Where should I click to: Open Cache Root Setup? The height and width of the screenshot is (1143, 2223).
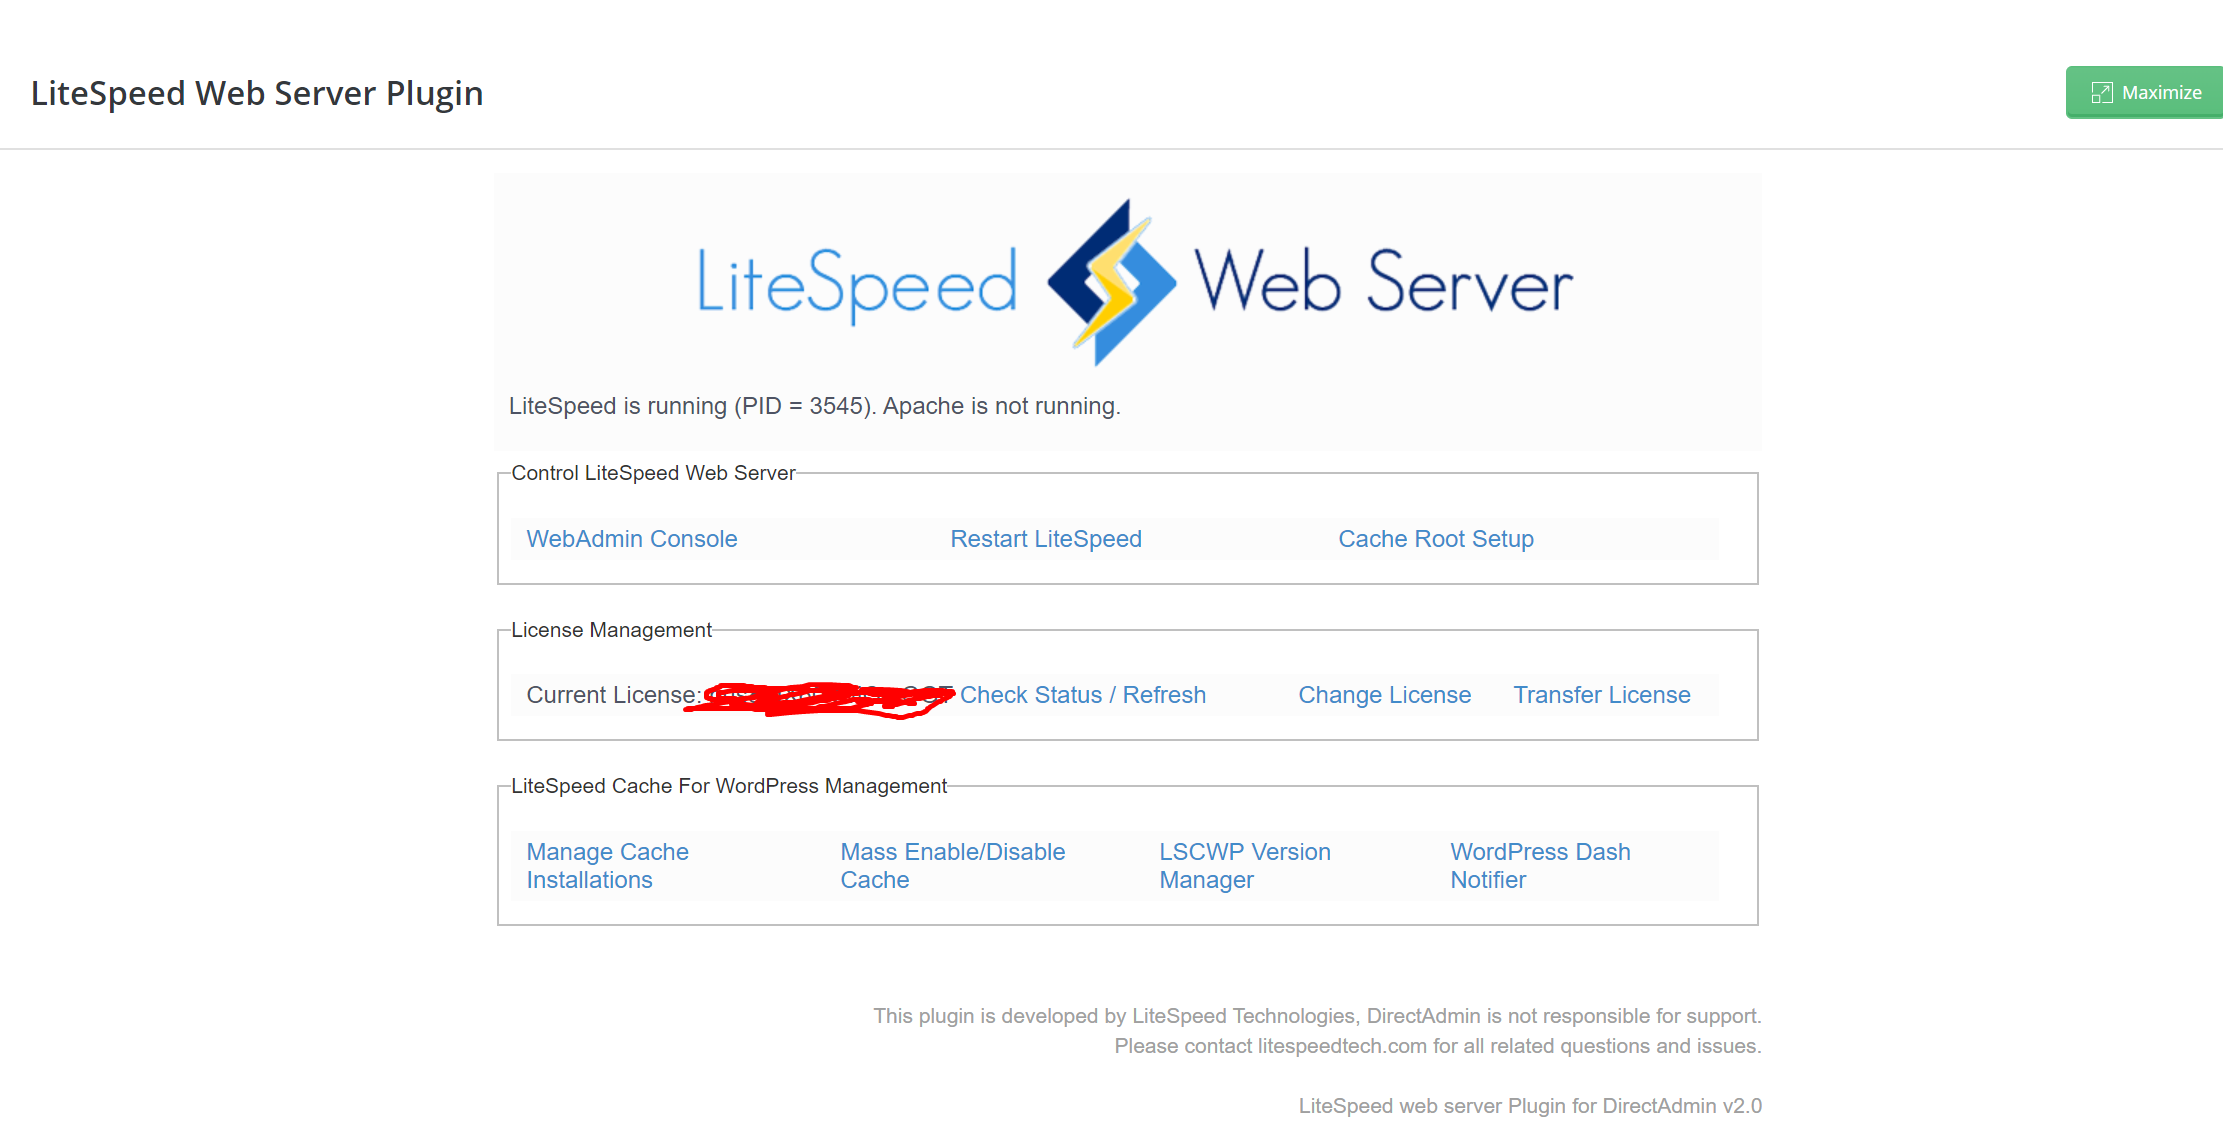pos(1436,538)
